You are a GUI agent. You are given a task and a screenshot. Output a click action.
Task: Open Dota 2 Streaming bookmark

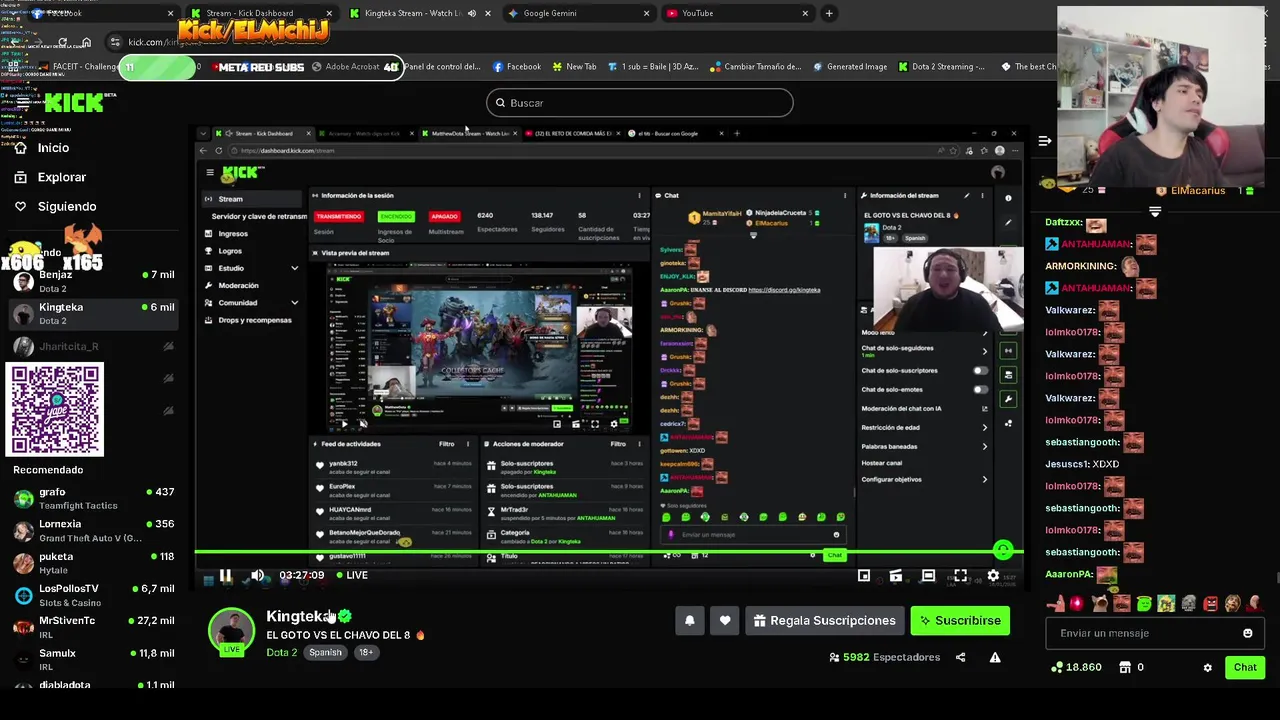941,67
